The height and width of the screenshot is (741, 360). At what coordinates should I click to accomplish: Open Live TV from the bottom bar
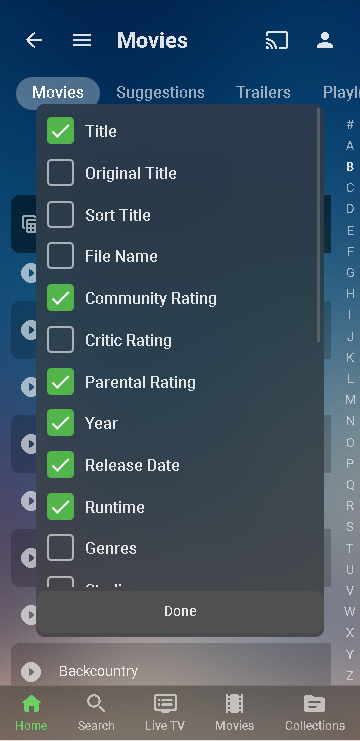pos(165,713)
